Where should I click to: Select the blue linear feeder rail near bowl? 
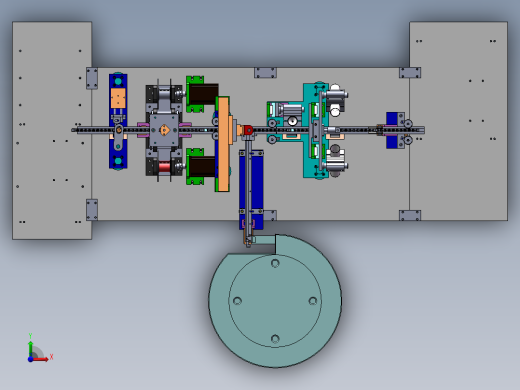coord(251,189)
